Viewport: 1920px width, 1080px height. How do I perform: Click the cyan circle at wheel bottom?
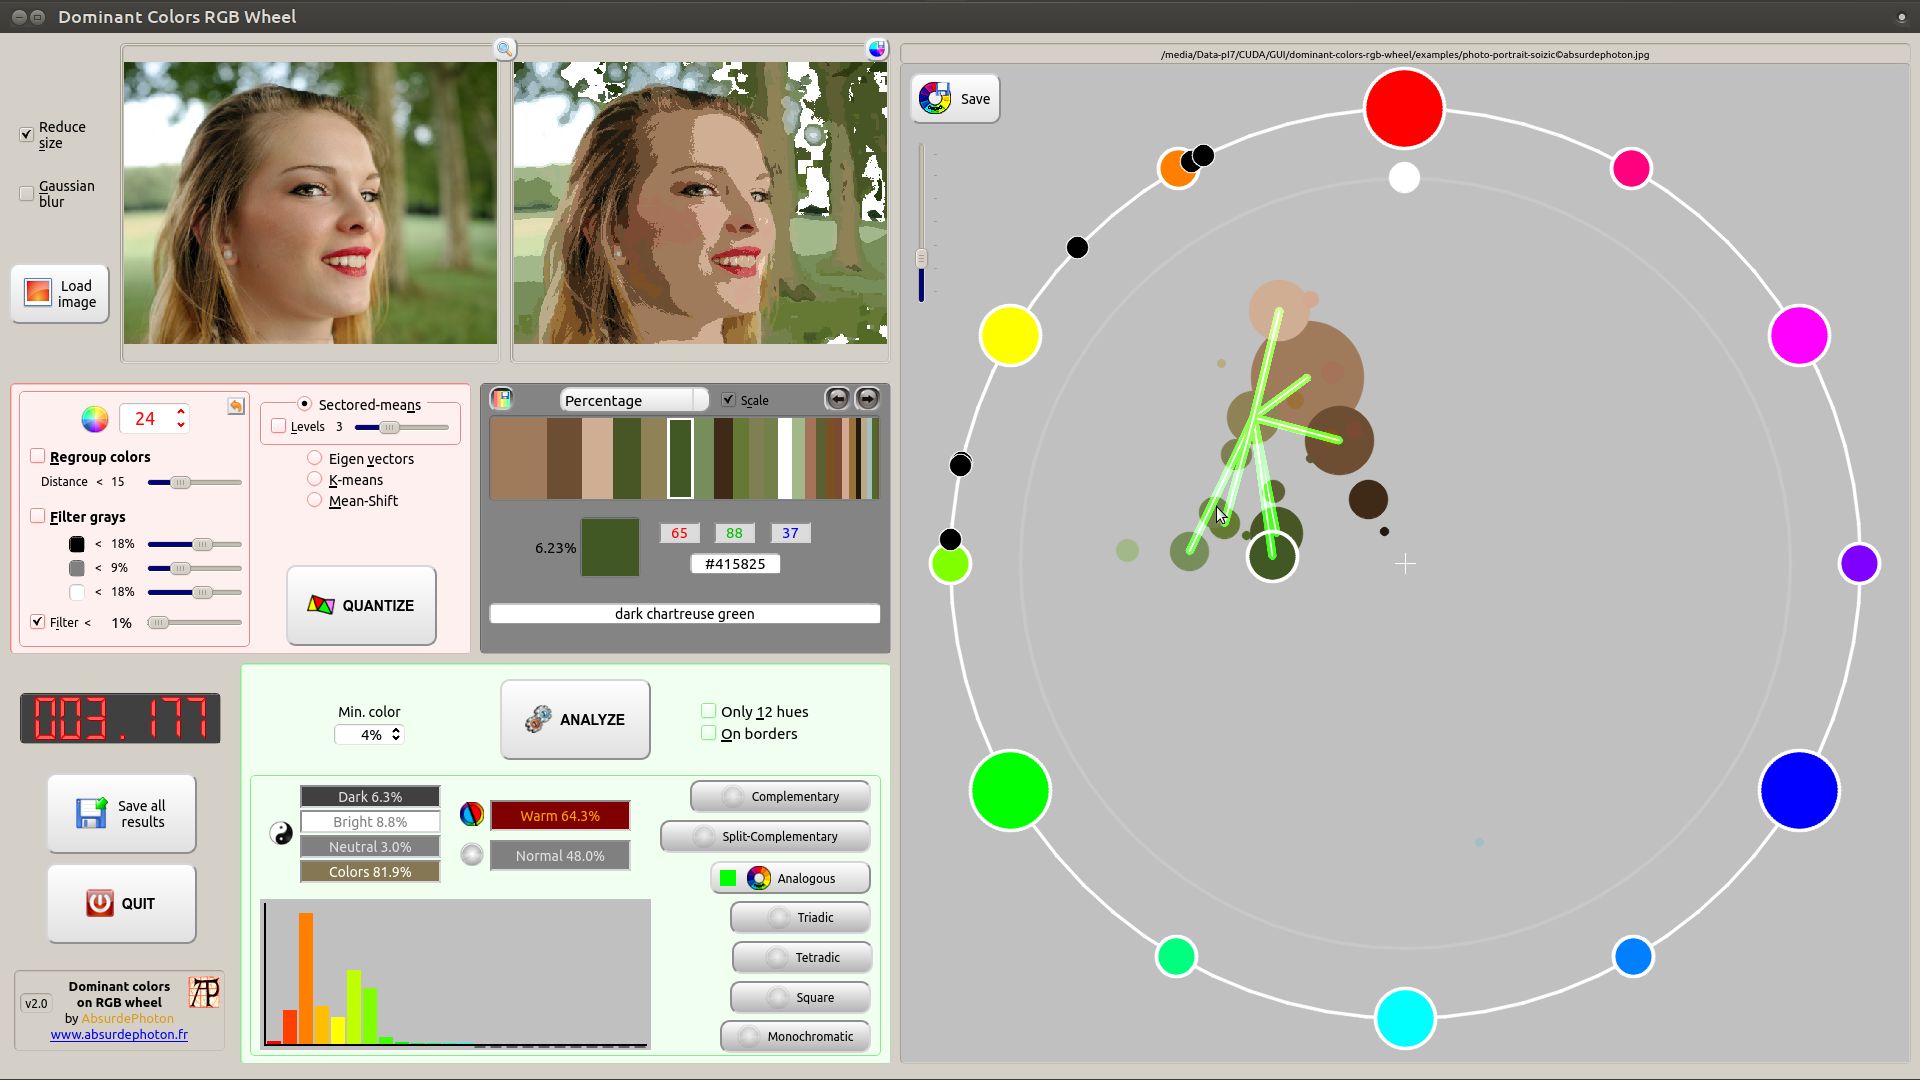[1405, 1018]
